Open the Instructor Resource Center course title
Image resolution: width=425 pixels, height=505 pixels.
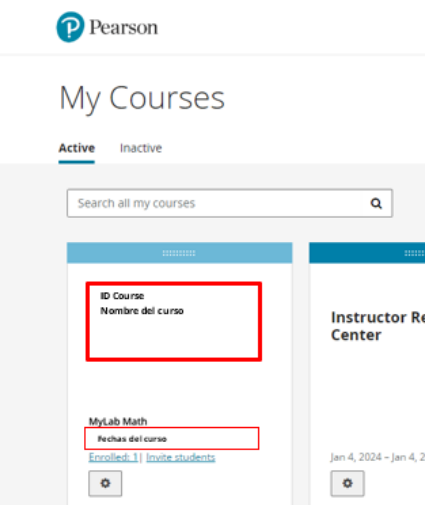click(378, 326)
